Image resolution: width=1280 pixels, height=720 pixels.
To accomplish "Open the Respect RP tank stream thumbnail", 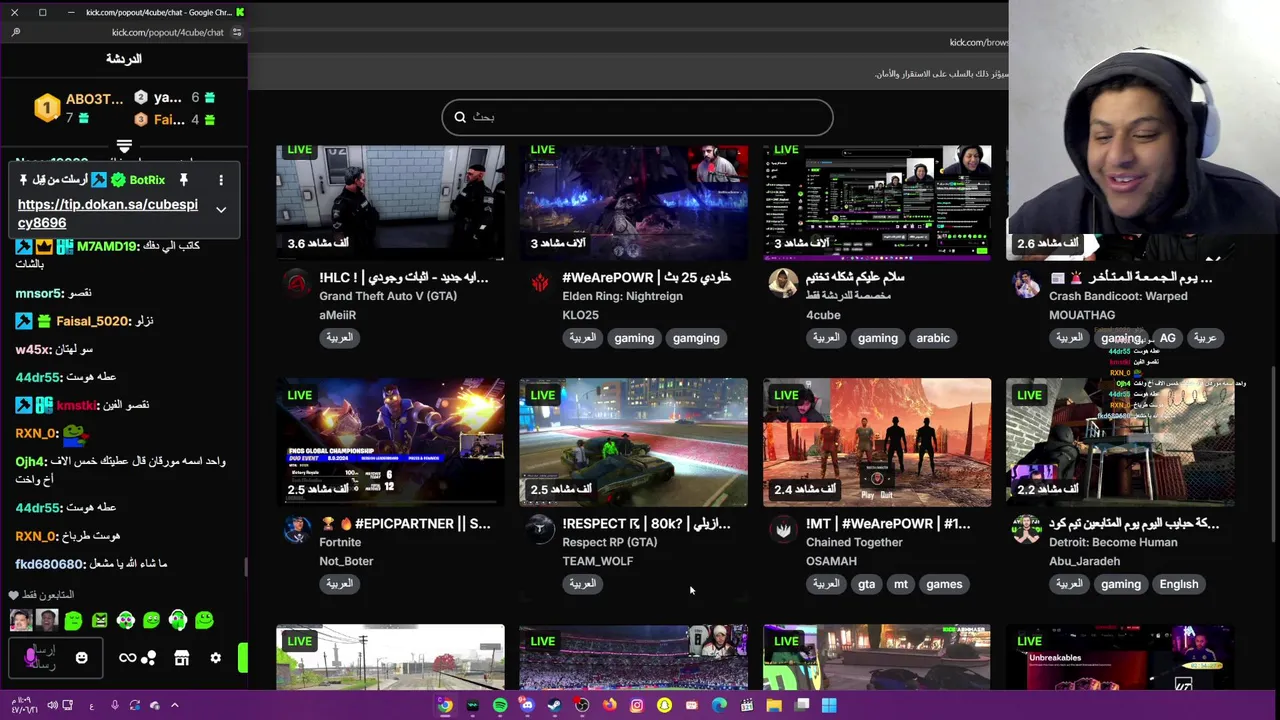I will coord(633,442).
